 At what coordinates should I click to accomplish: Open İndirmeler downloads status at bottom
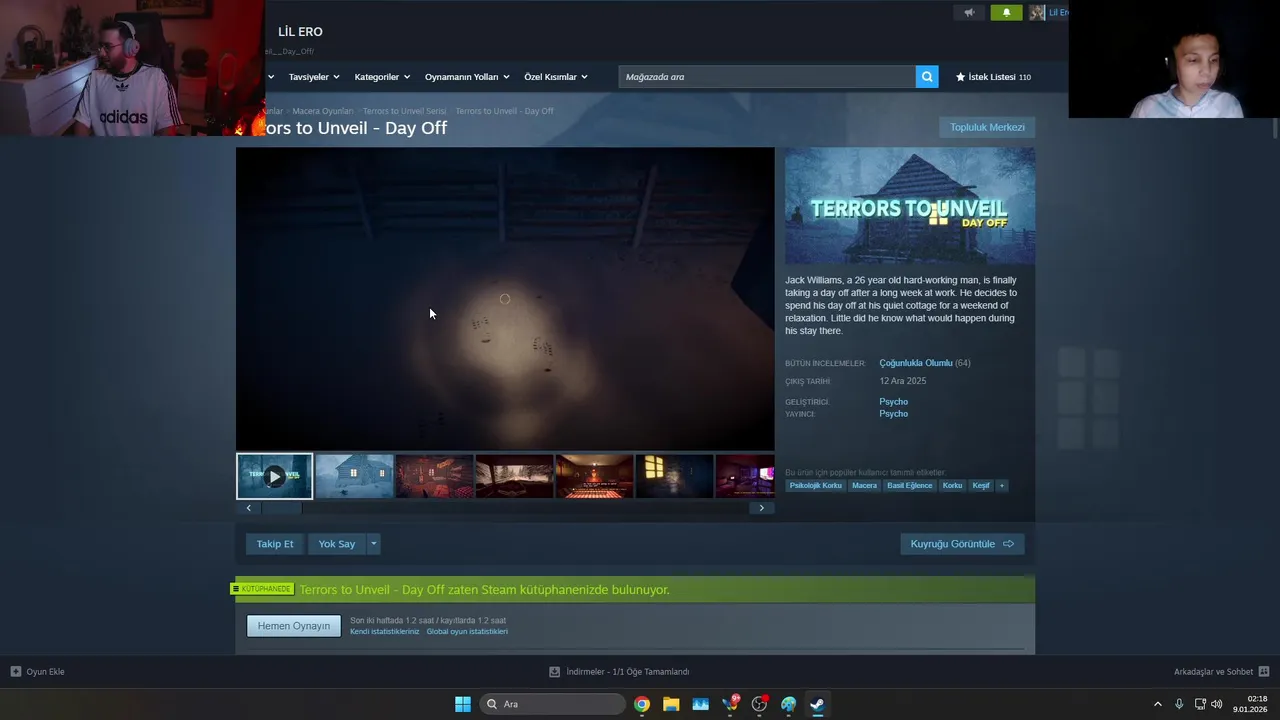coord(620,672)
